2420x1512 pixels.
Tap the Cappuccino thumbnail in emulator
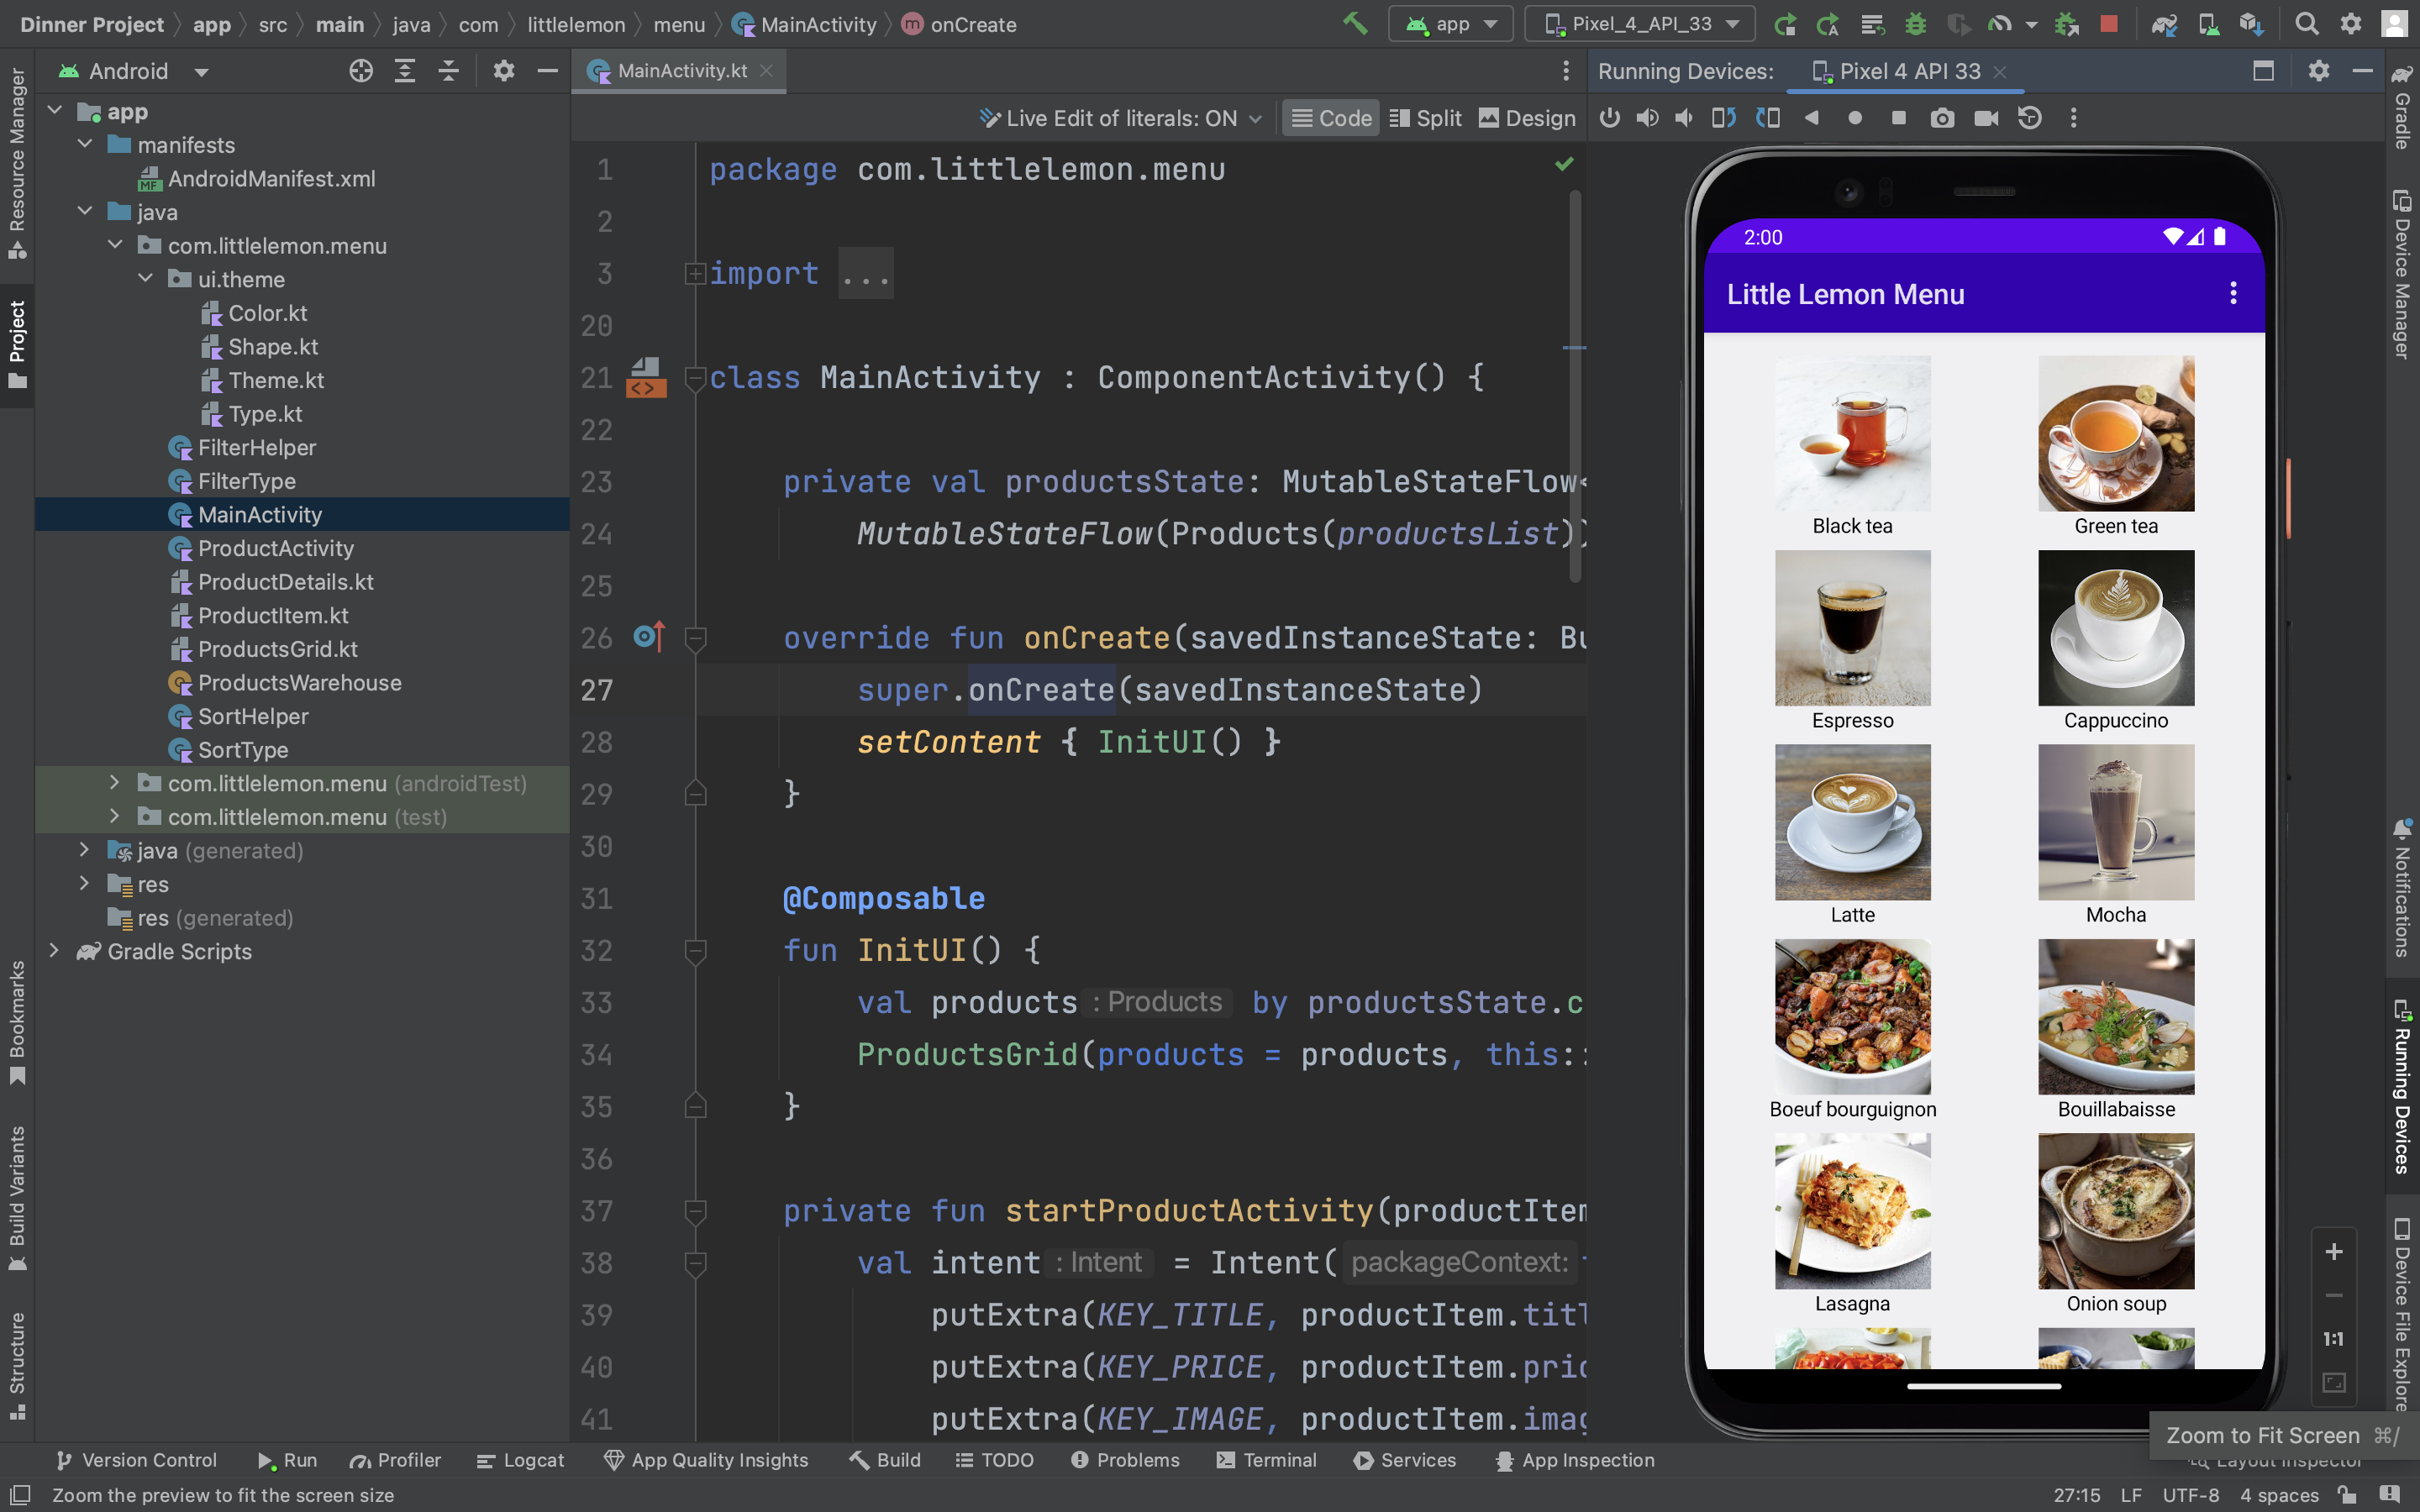(x=2115, y=628)
